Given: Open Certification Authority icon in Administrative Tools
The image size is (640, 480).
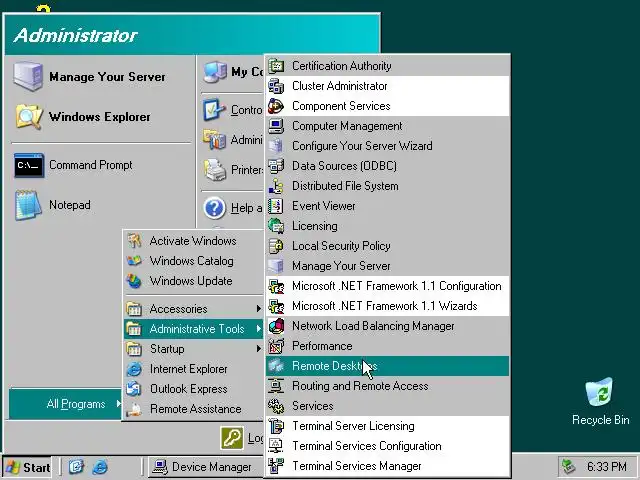Looking at the screenshot, I should pyautogui.click(x=276, y=66).
